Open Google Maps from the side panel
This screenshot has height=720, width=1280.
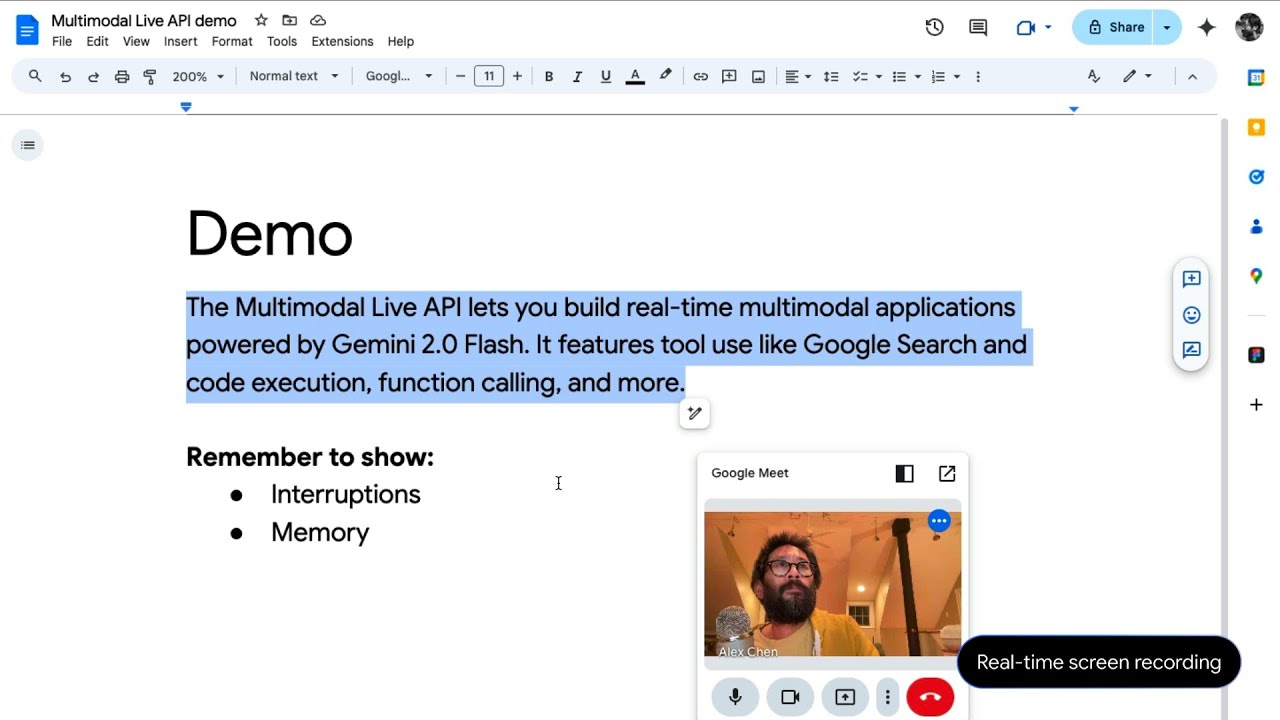pos(1256,276)
